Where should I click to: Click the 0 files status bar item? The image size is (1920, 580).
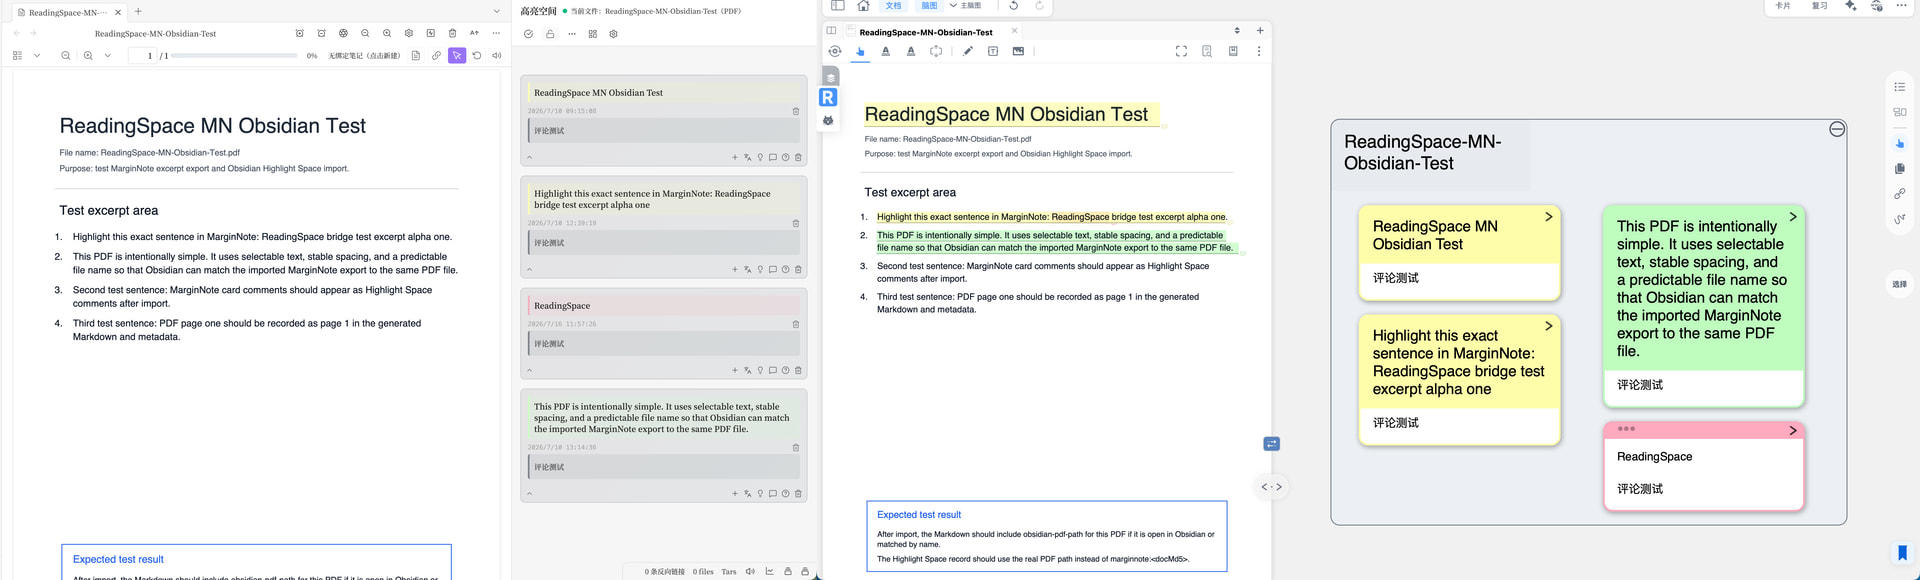[x=703, y=572]
